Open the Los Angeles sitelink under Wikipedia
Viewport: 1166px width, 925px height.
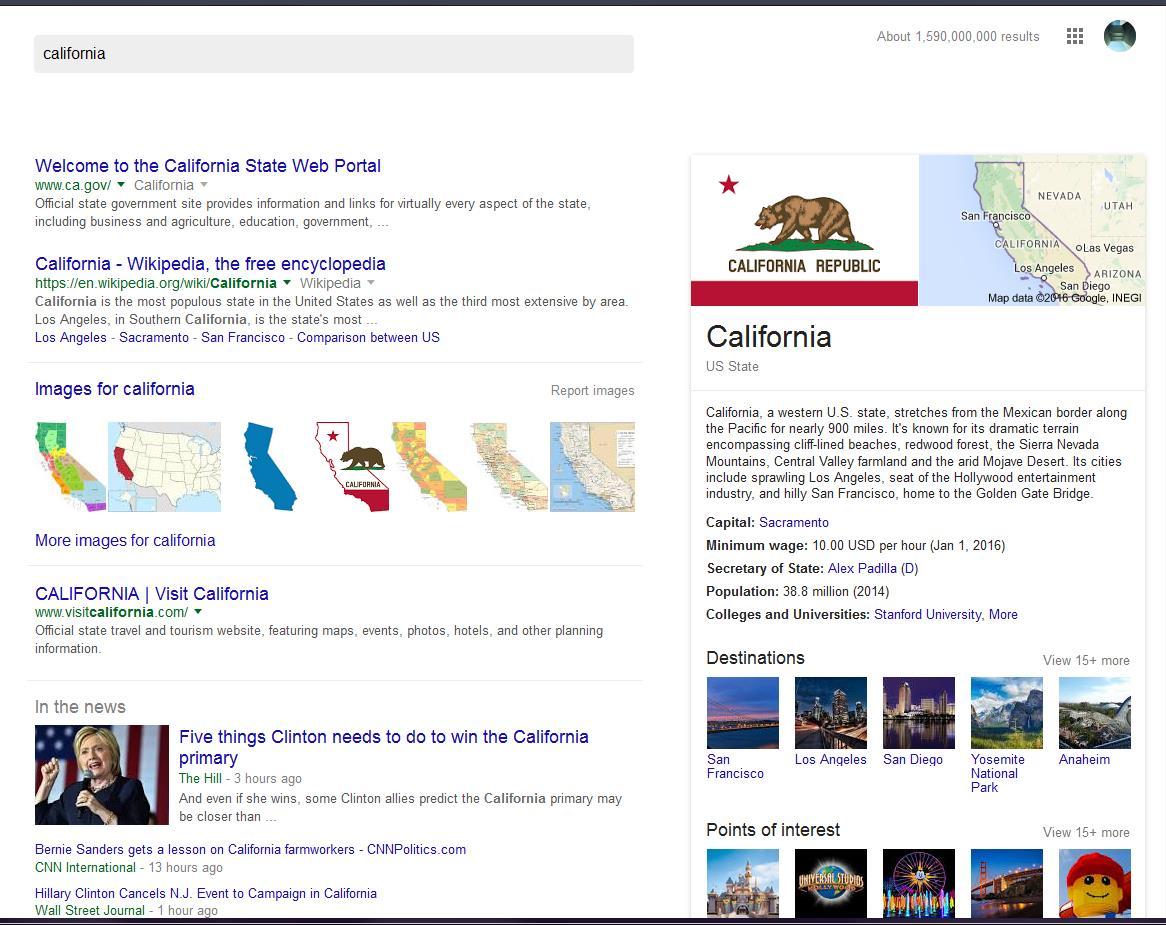(x=71, y=338)
